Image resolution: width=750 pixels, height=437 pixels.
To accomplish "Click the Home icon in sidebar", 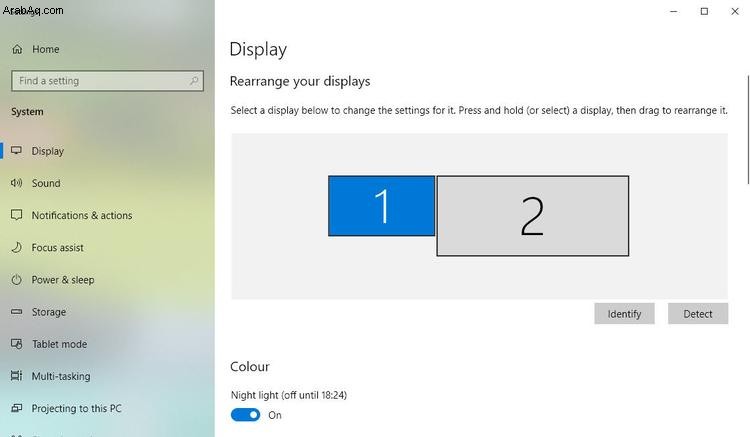I will point(17,49).
